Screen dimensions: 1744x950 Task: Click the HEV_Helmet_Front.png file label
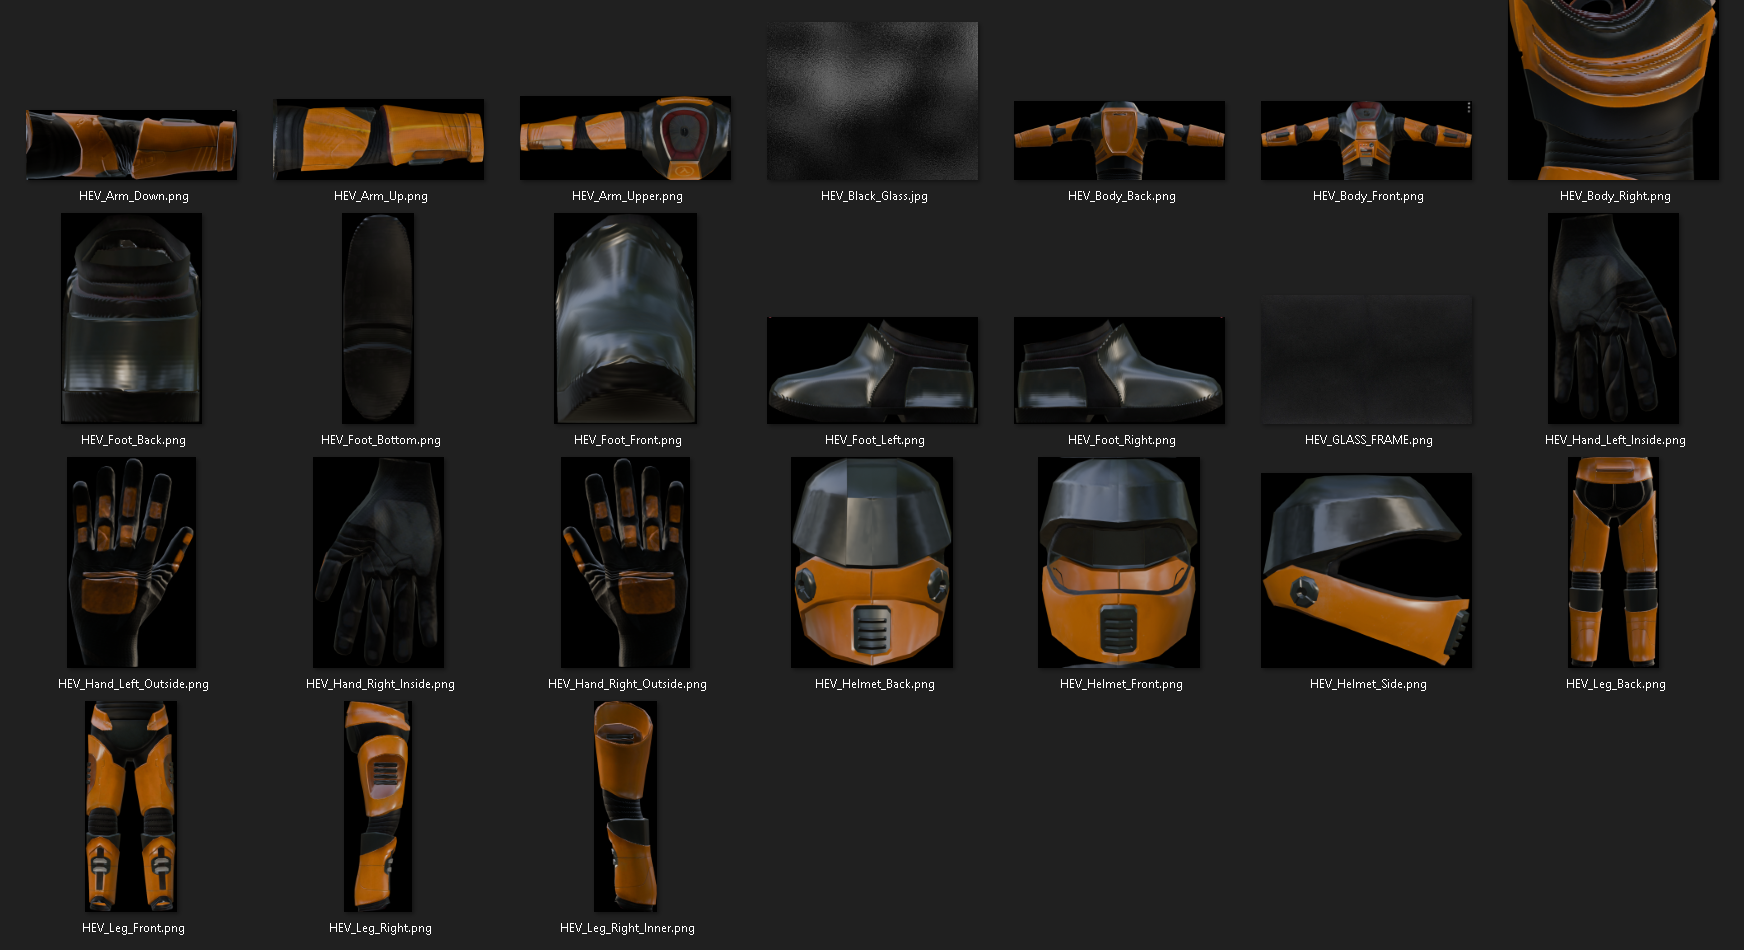coord(1122,684)
